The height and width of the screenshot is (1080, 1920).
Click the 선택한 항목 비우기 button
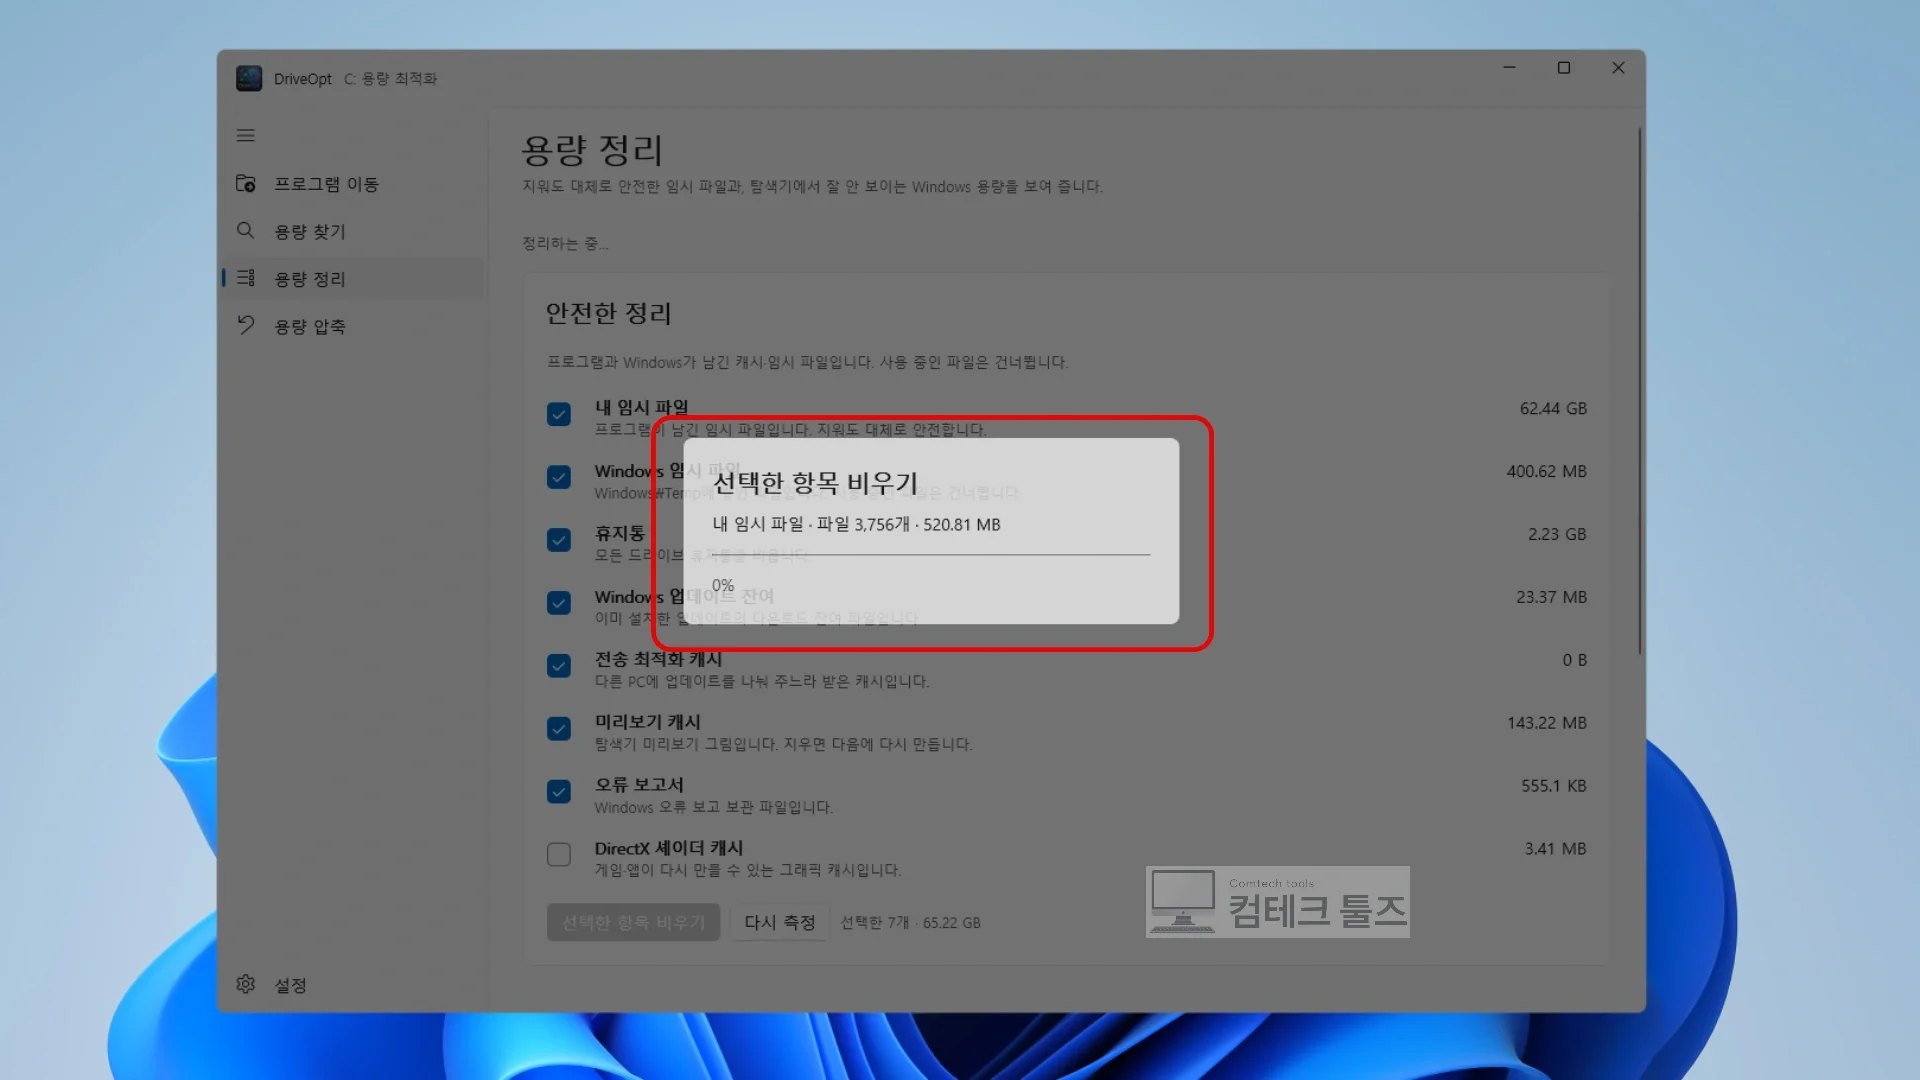633,922
